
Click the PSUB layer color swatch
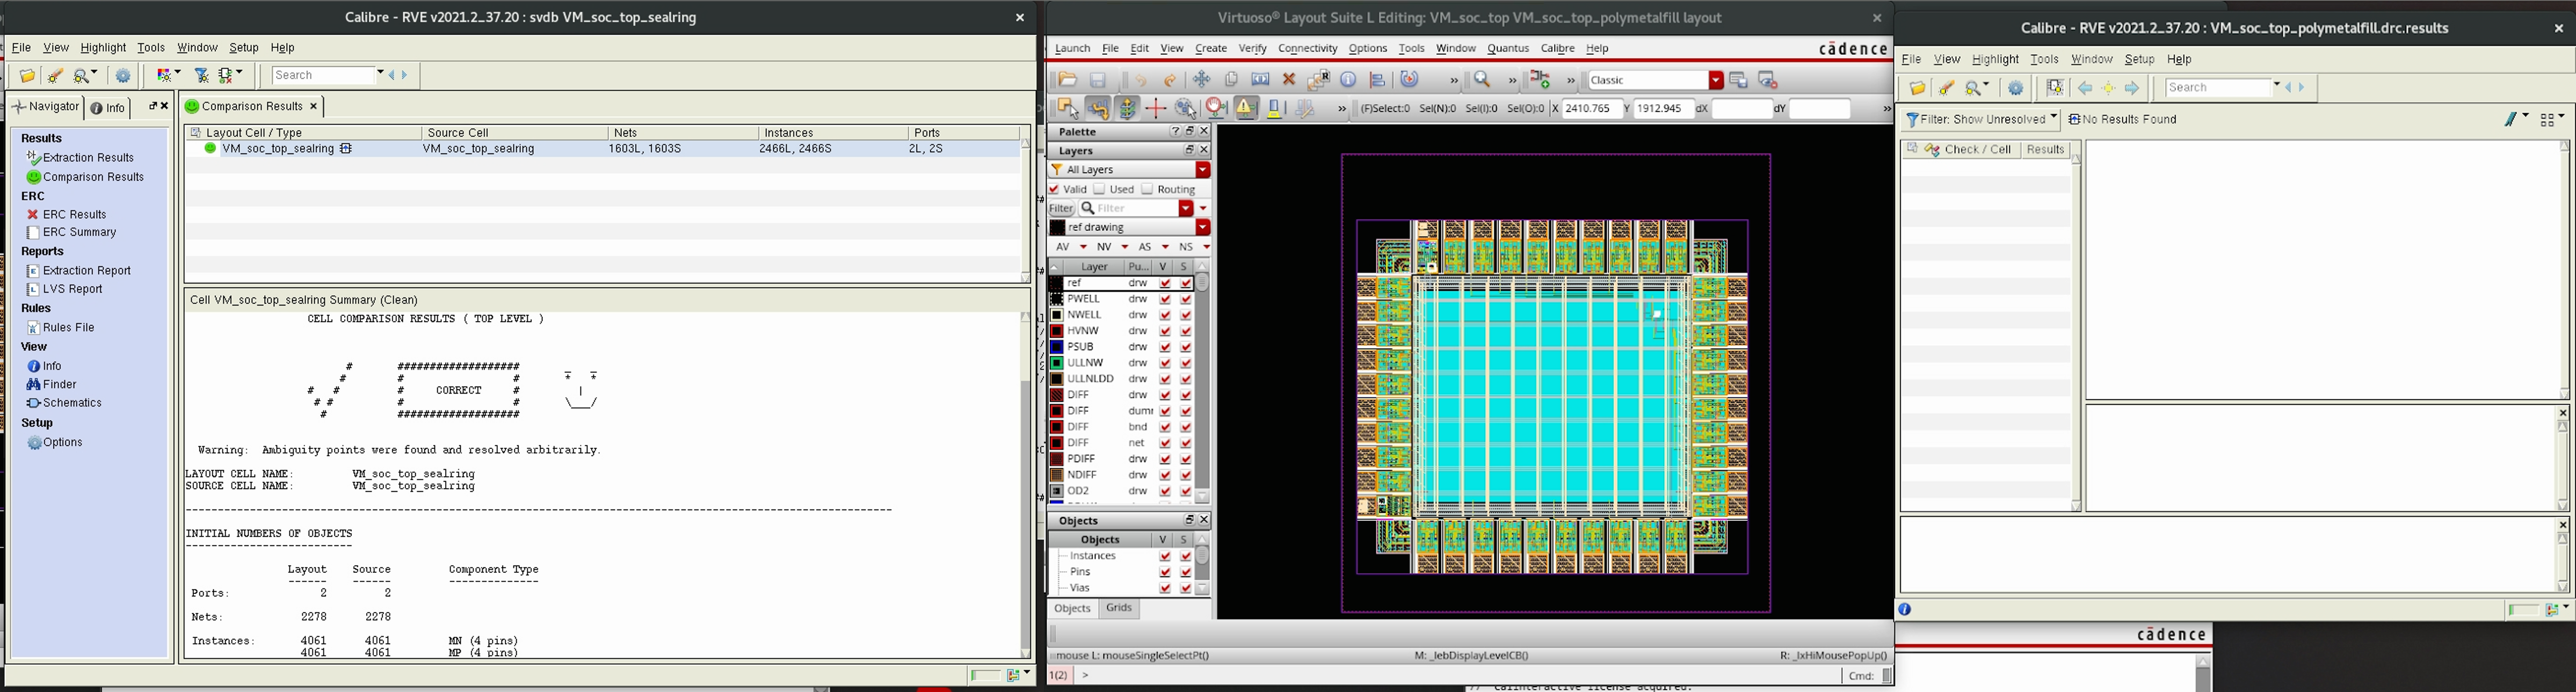pyautogui.click(x=1056, y=347)
